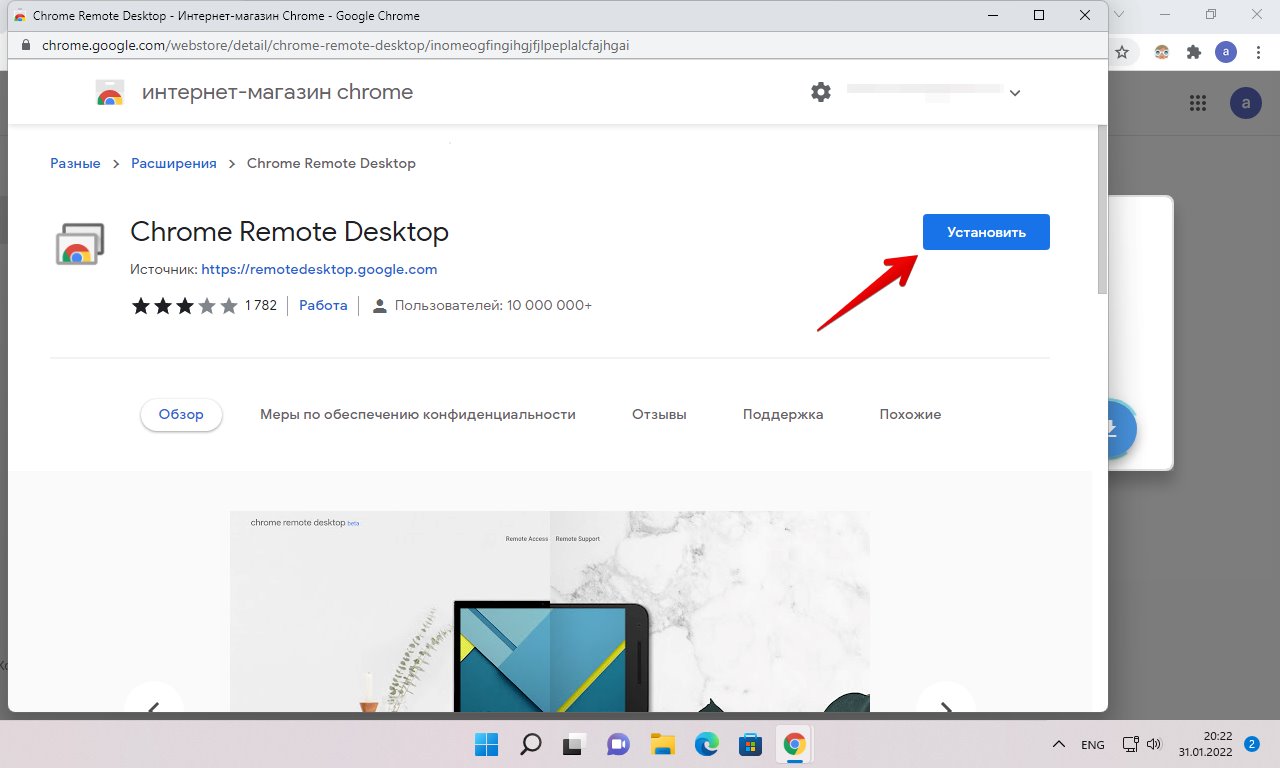Open network icon in system tray
The image size is (1280, 768).
(1131, 744)
